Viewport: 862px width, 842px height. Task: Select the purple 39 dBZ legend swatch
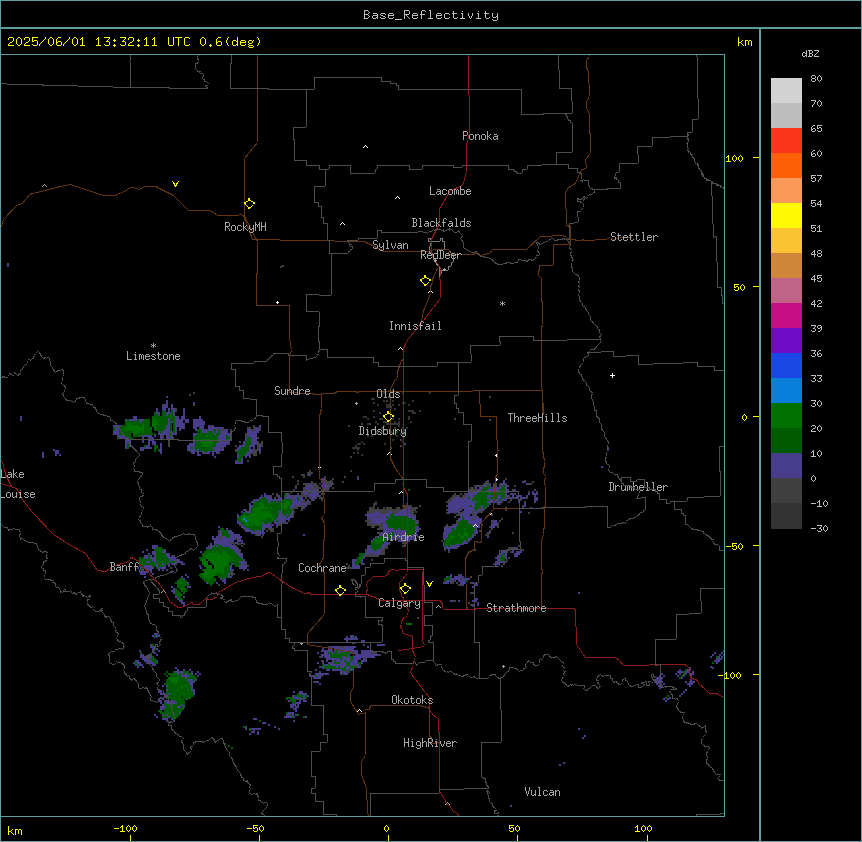point(786,341)
